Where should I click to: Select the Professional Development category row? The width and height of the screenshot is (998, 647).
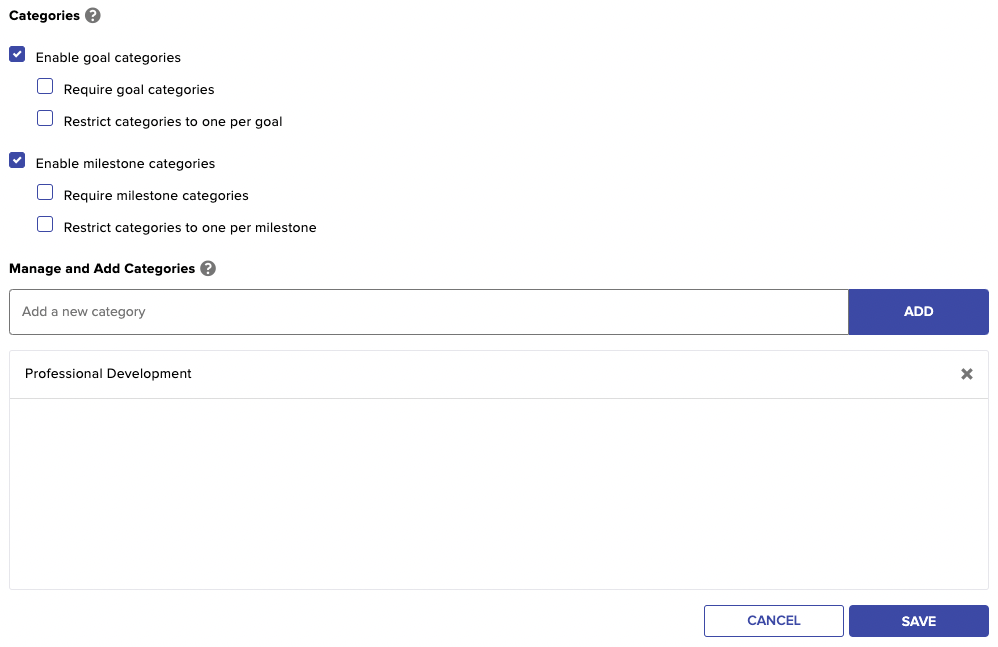(x=499, y=374)
